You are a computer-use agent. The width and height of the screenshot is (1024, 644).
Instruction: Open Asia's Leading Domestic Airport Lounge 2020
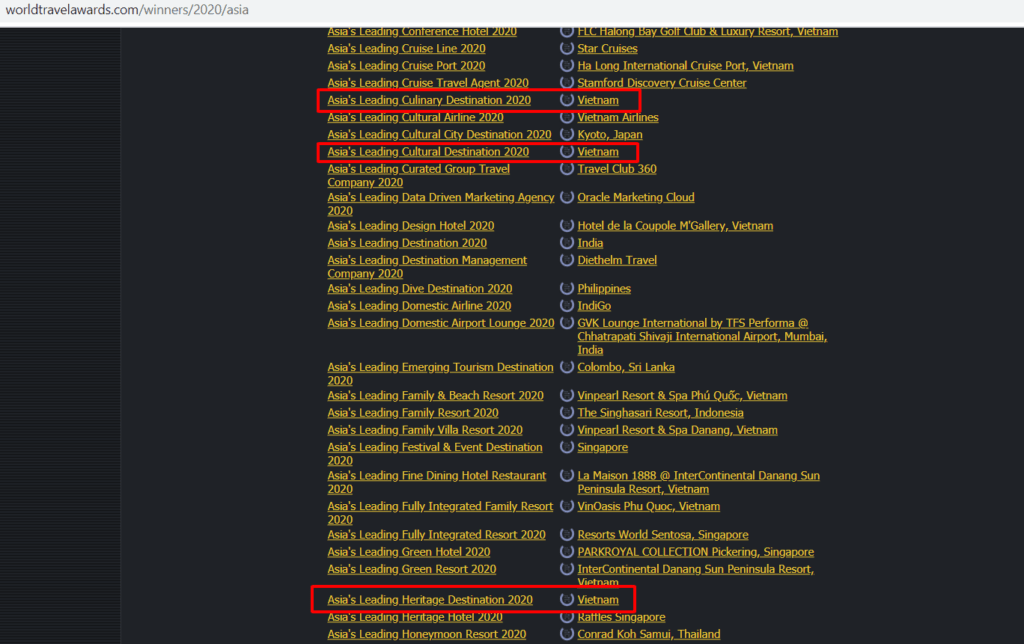point(441,323)
